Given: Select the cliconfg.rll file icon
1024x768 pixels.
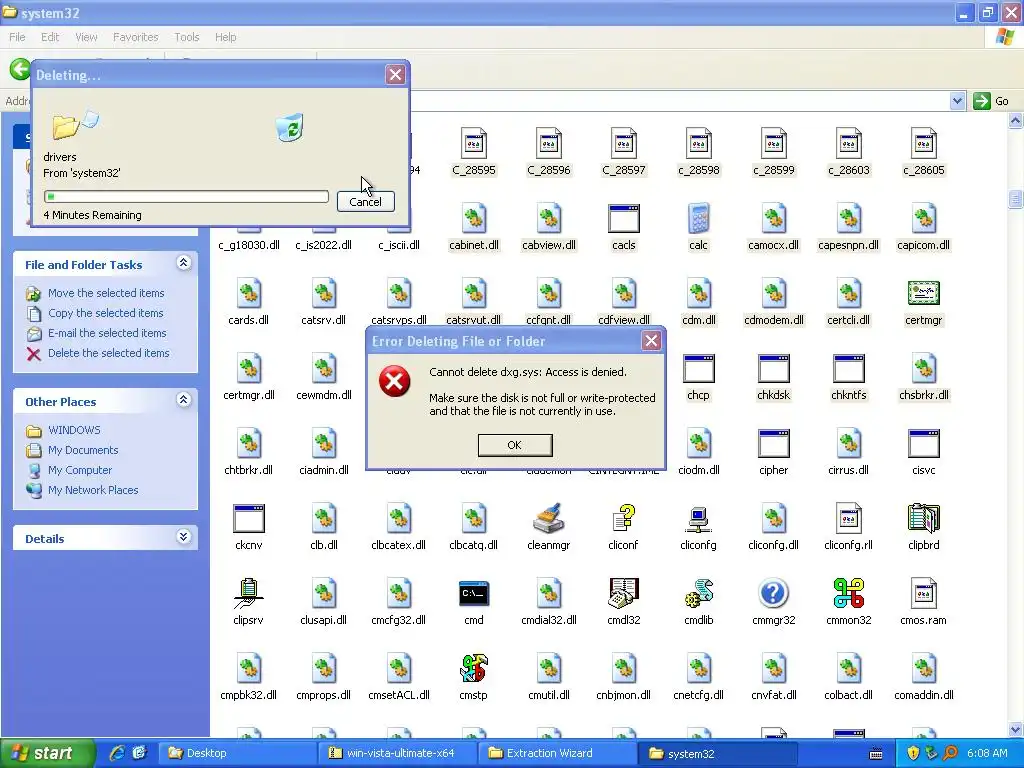Looking at the screenshot, I should (x=848, y=519).
